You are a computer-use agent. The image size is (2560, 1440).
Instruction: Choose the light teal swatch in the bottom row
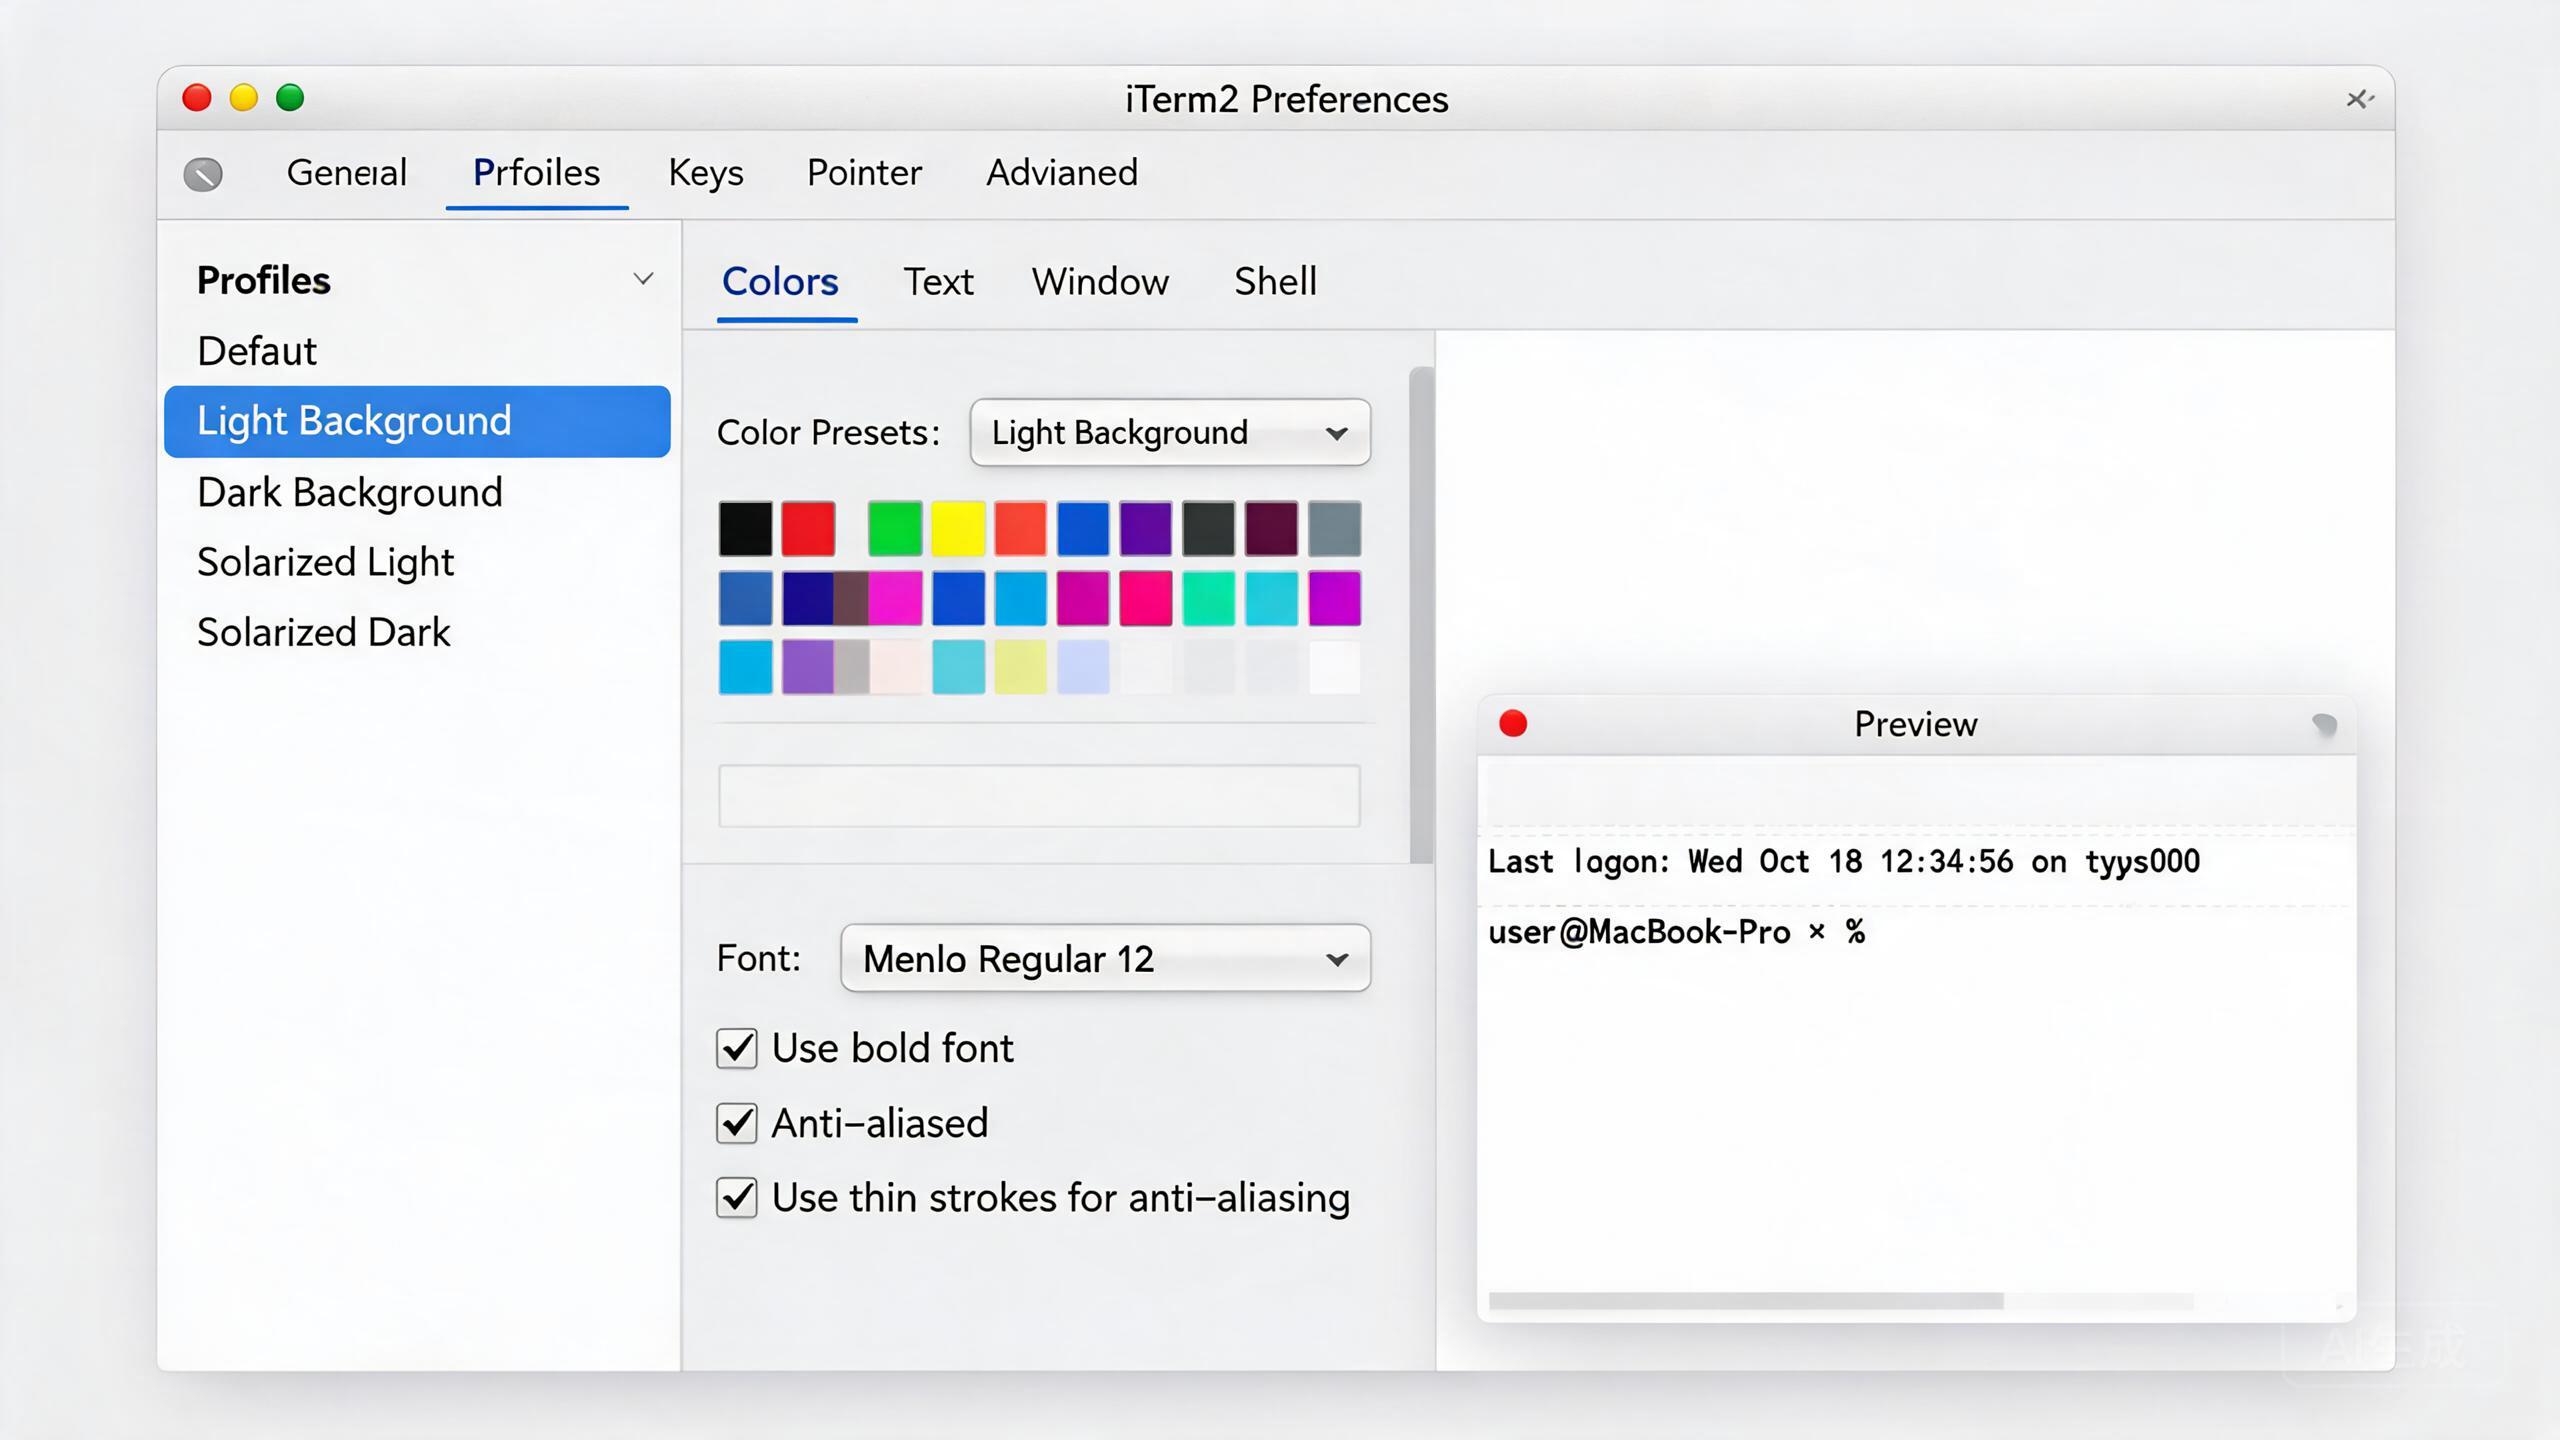[958, 667]
